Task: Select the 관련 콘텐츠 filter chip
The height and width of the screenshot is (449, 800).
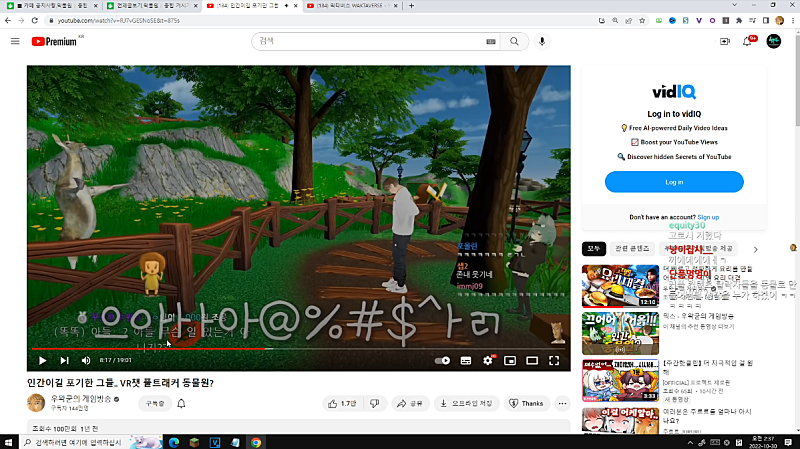Action: (632, 248)
